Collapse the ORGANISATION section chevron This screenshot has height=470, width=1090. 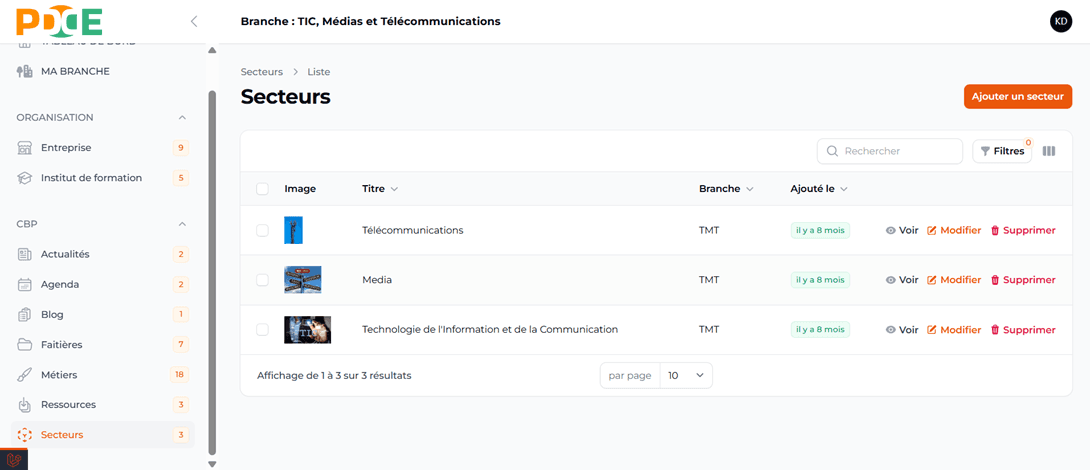(182, 118)
